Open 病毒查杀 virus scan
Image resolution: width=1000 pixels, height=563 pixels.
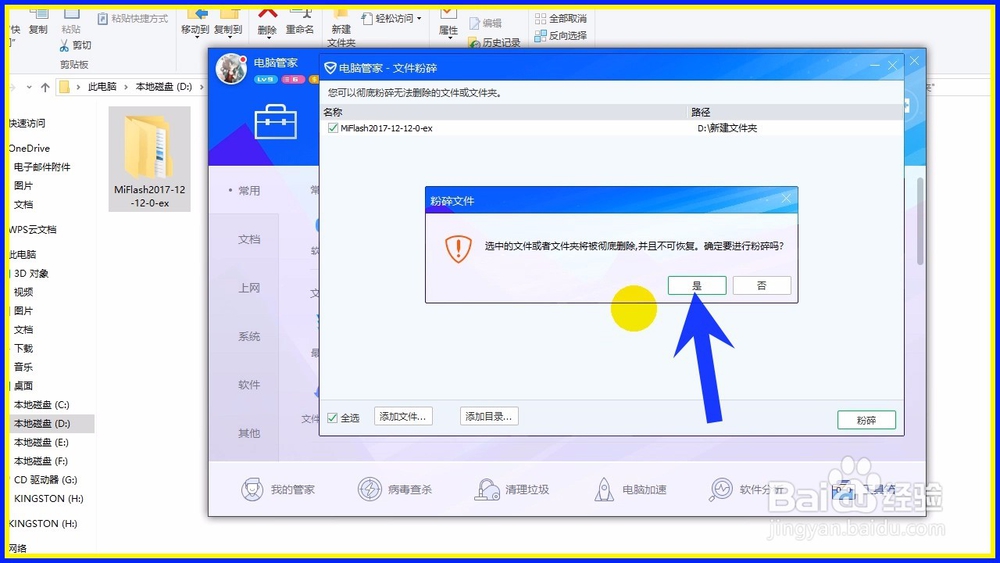(x=395, y=490)
